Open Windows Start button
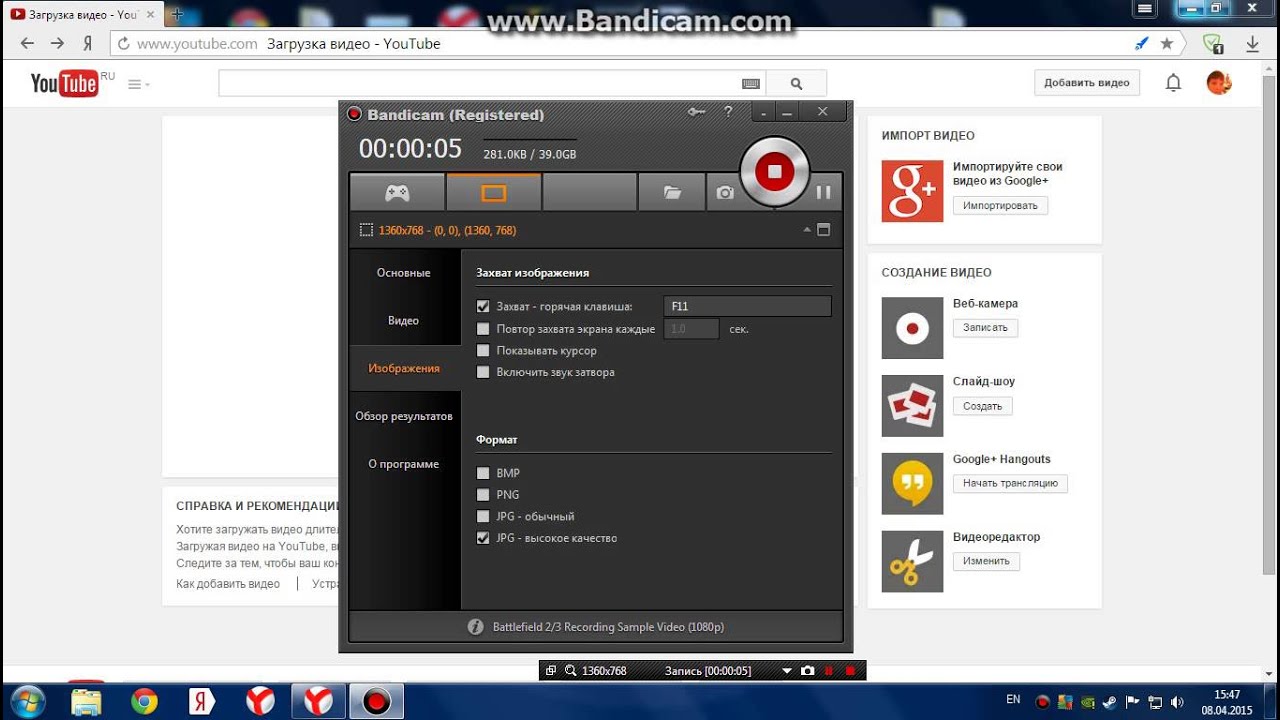 (27, 701)
